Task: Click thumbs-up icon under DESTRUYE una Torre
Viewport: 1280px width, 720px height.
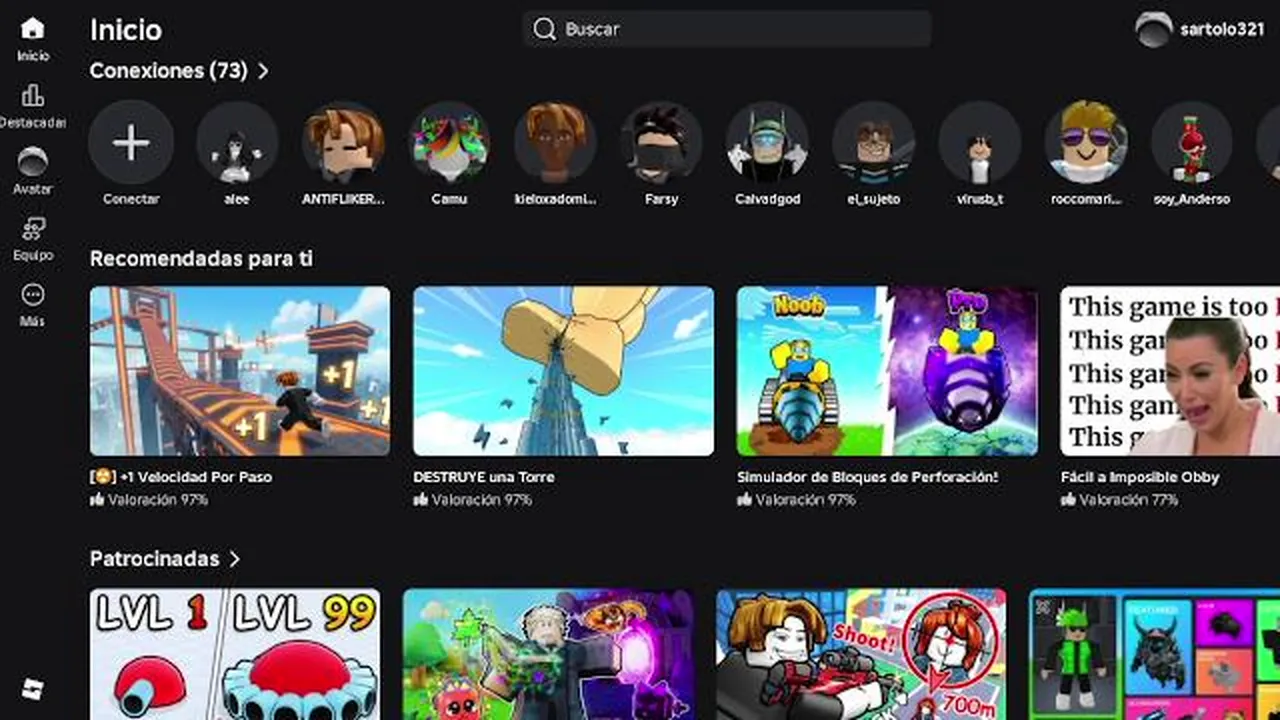Action: 421,499
